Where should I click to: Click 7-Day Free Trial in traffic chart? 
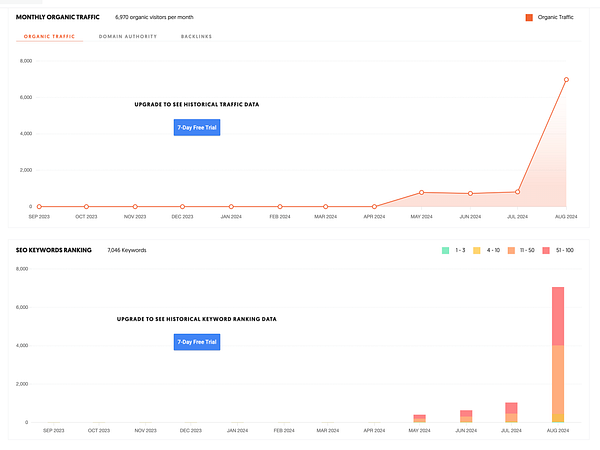197,128
